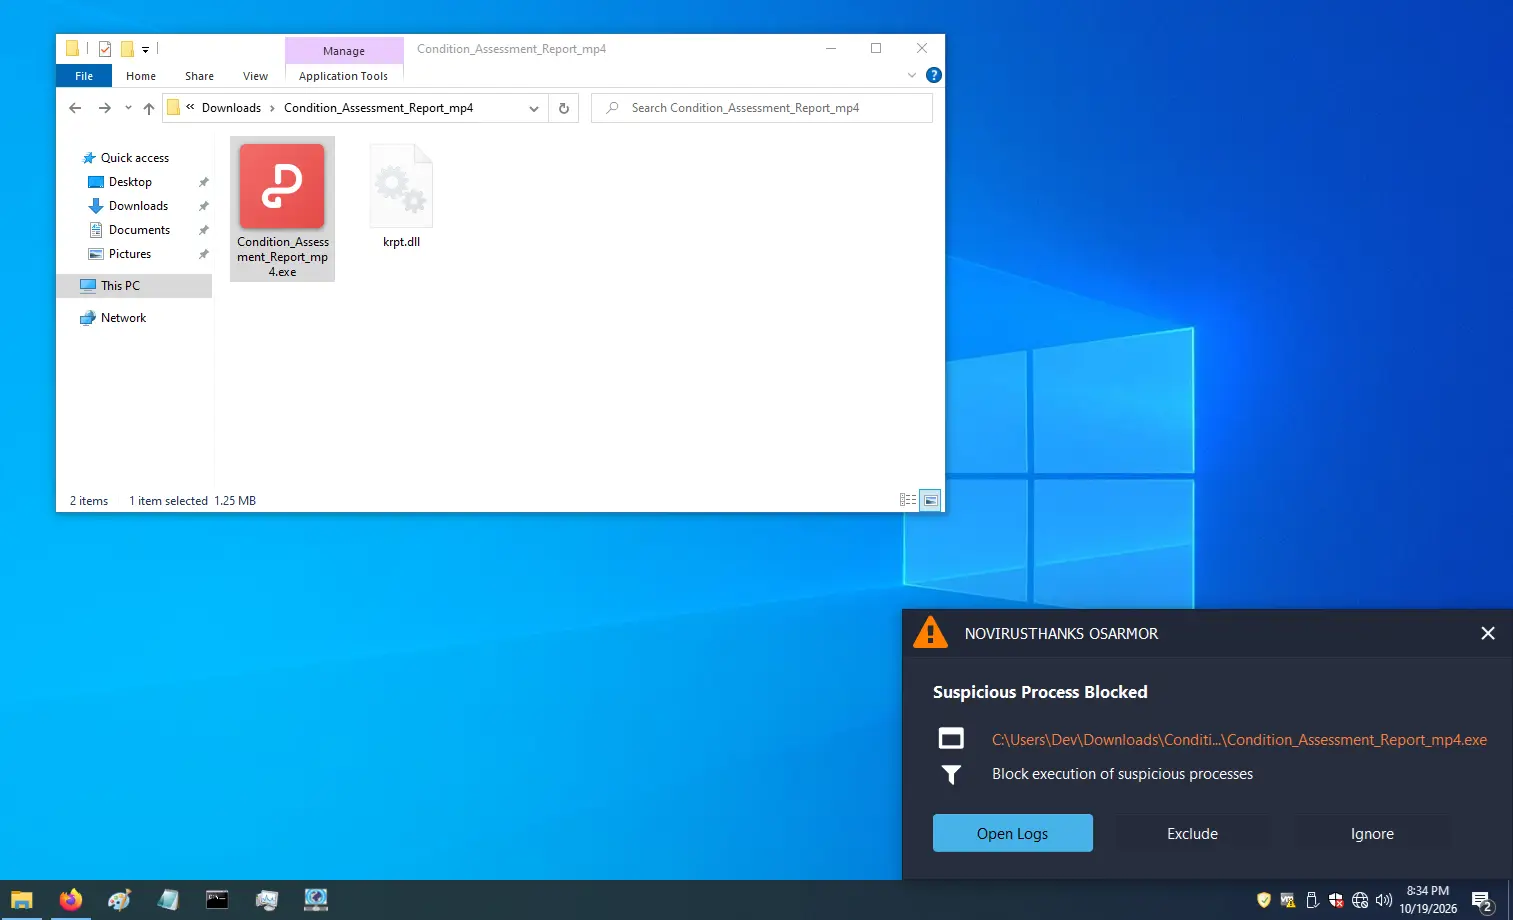Open the Application Tools ribbon tab
This screenshot has height=920, width=1513.
343,76
